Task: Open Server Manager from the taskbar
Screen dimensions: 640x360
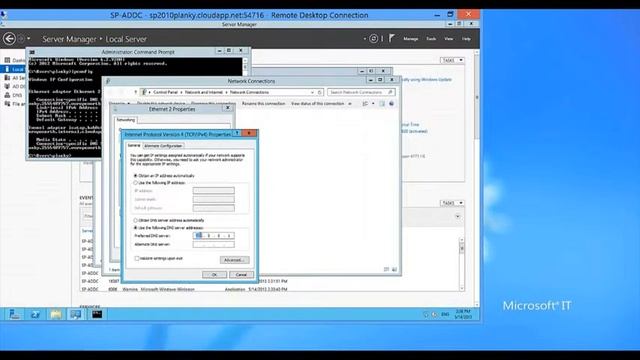Action: [x=15, y=314]
